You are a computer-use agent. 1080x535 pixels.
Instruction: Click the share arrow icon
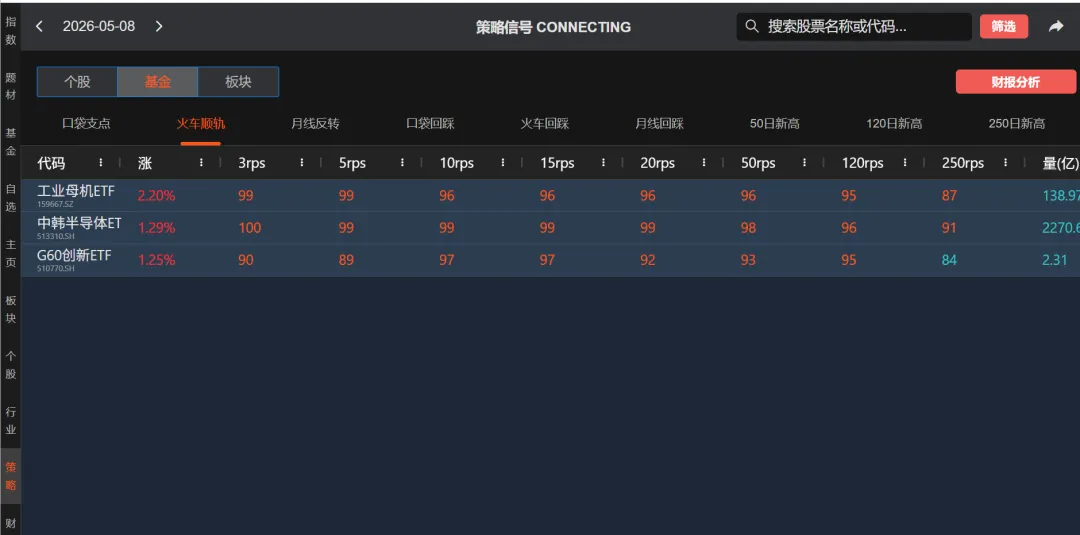click(x=1056, y=26)
